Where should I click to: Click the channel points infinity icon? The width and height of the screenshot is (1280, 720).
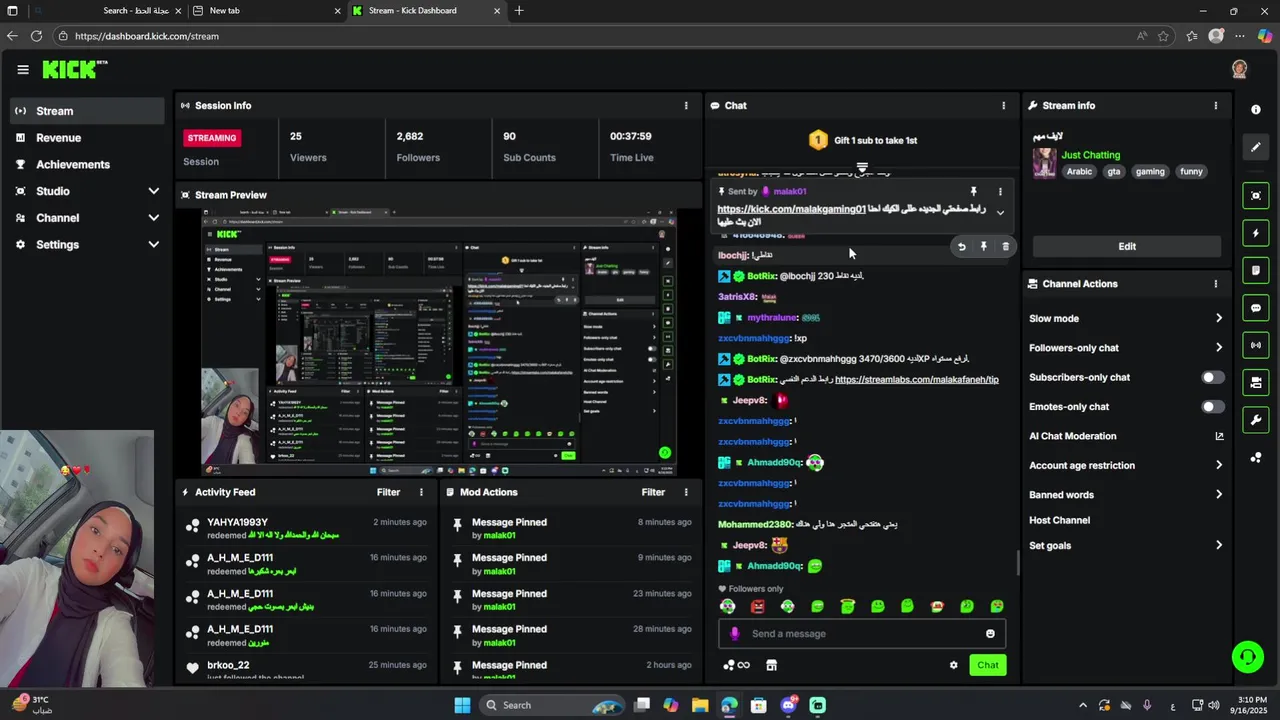click(x=736, y=665)
